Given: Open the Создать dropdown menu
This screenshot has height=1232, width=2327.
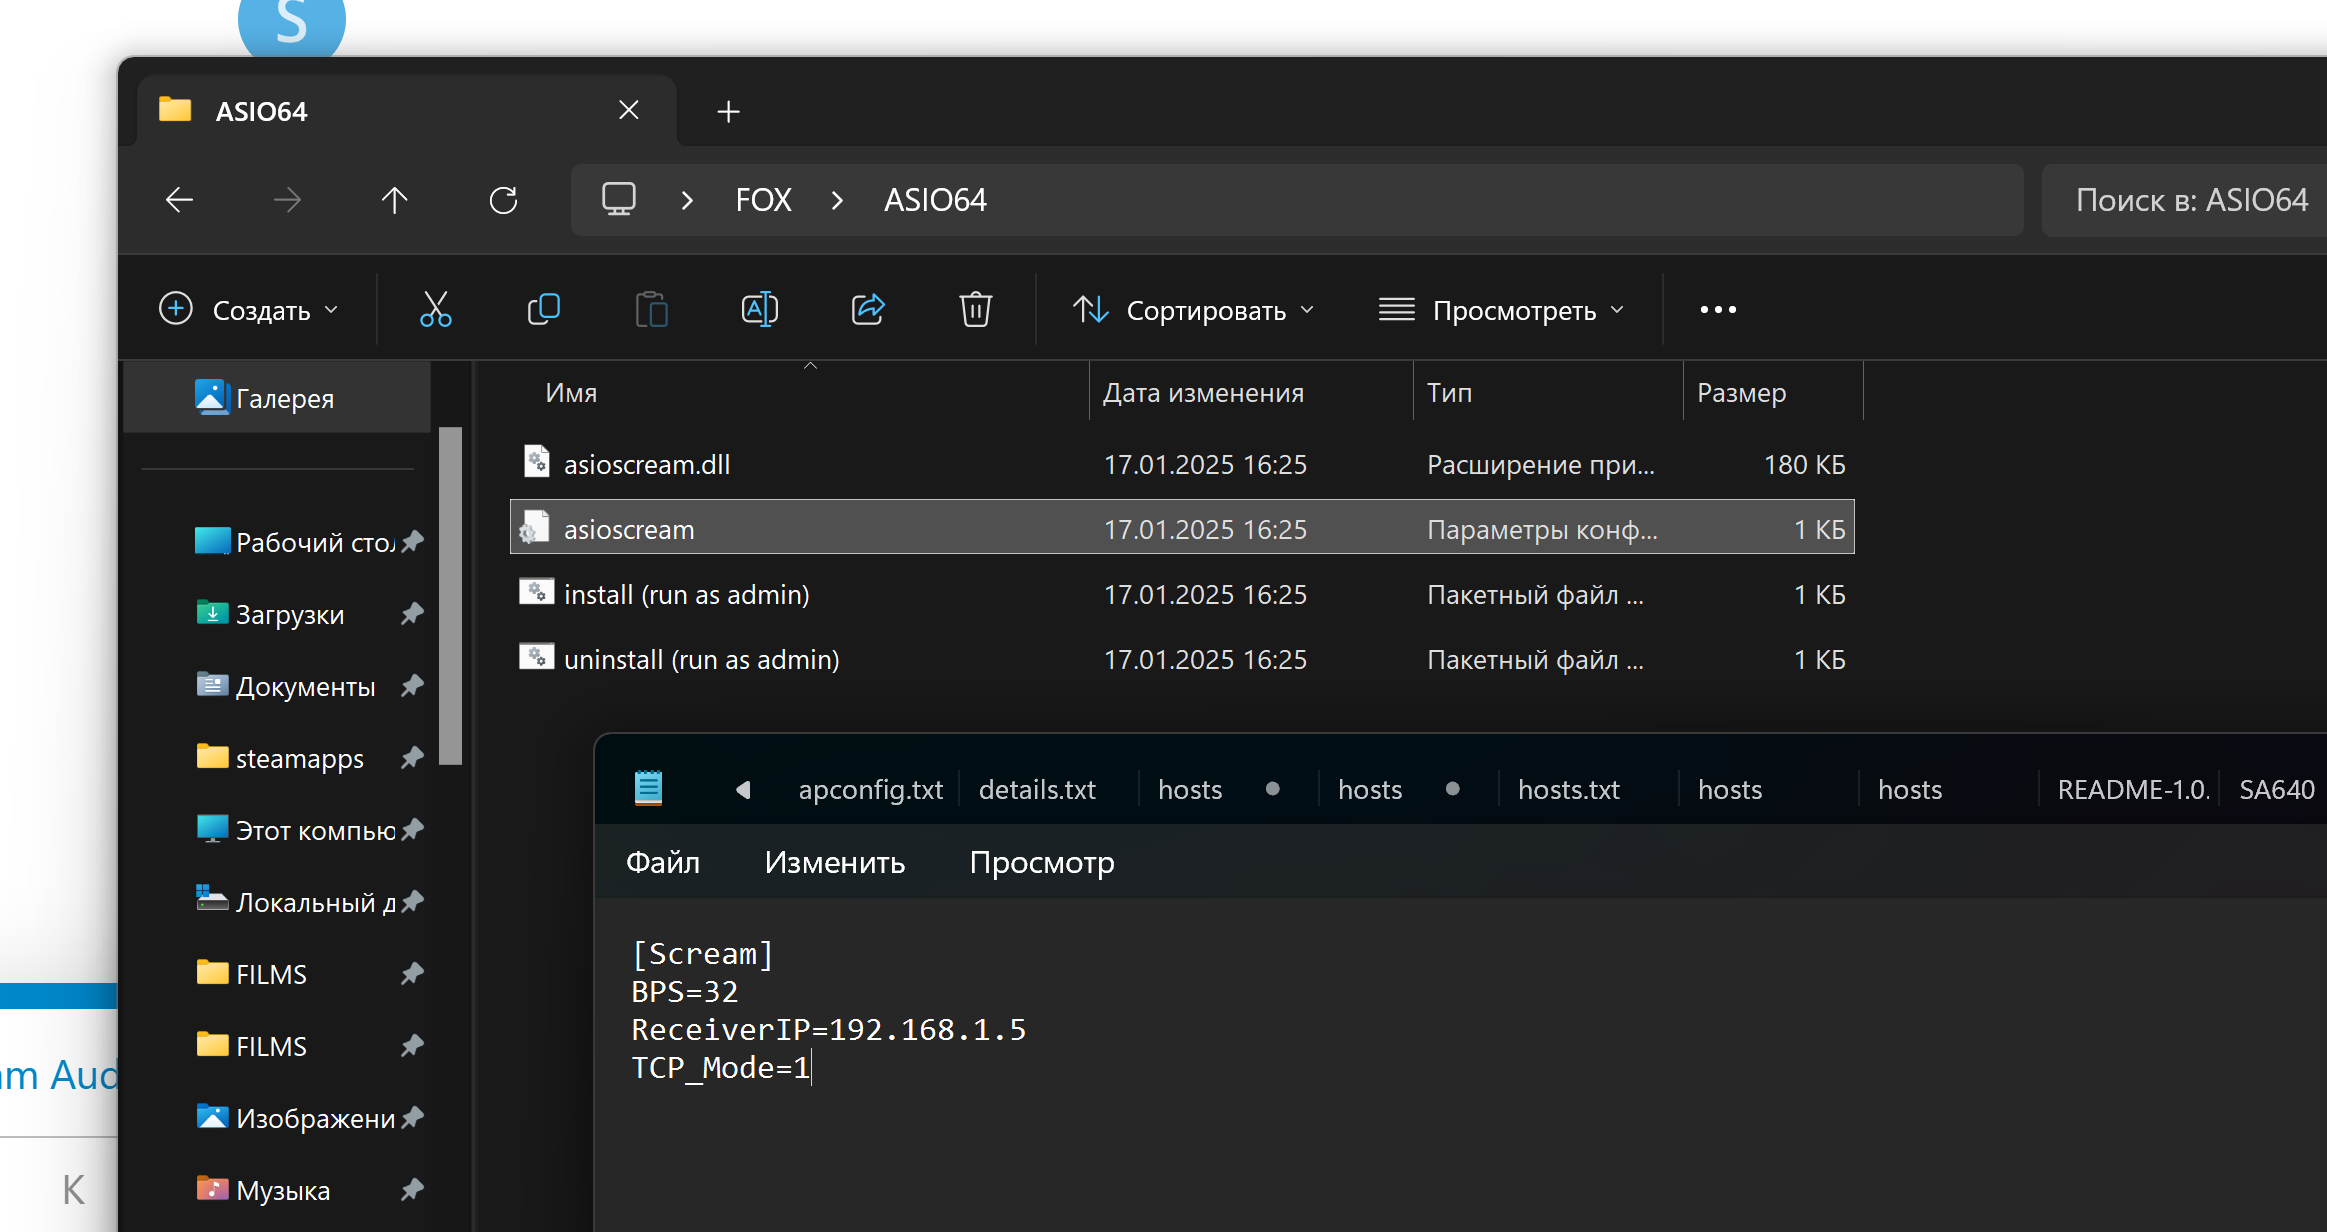Looking at the screenshot, I should (249, 310).
